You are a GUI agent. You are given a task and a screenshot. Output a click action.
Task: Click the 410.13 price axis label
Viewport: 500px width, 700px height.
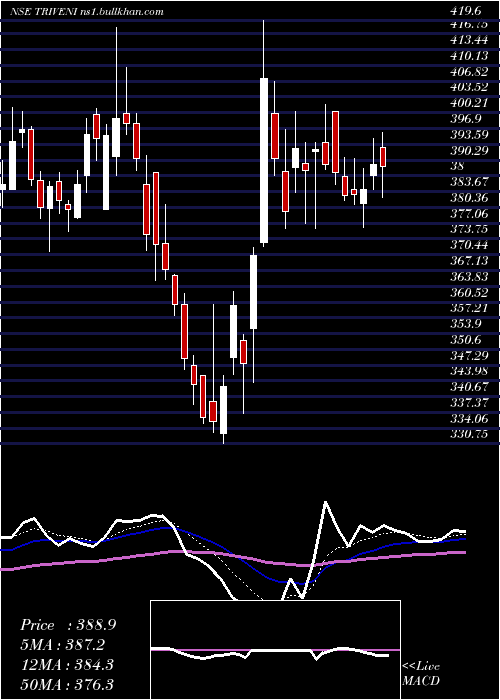click(469, 56)
